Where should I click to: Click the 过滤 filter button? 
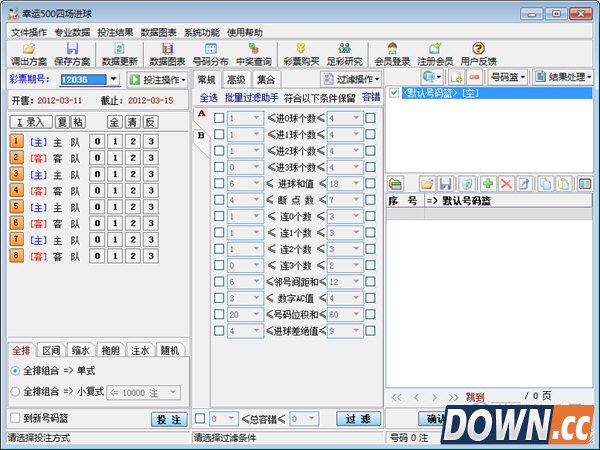(359, 419)
